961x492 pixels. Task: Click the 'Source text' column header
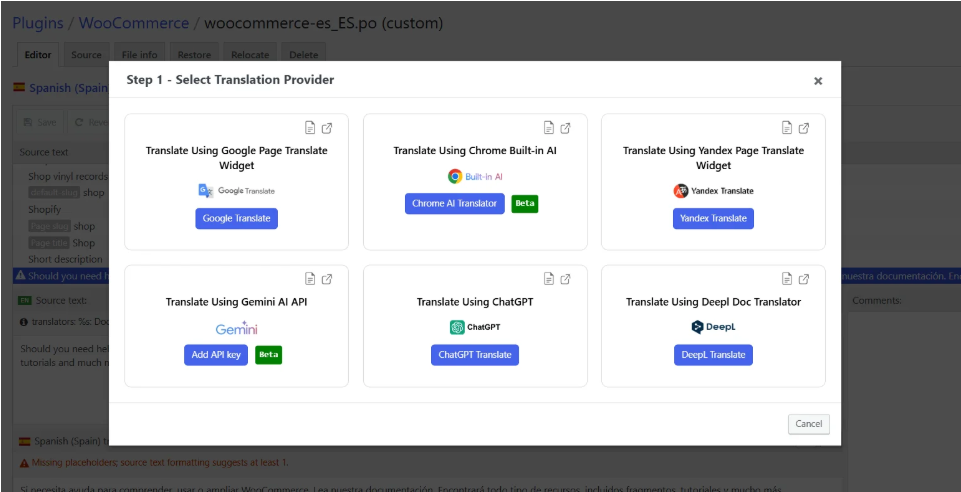click(44, 152)
